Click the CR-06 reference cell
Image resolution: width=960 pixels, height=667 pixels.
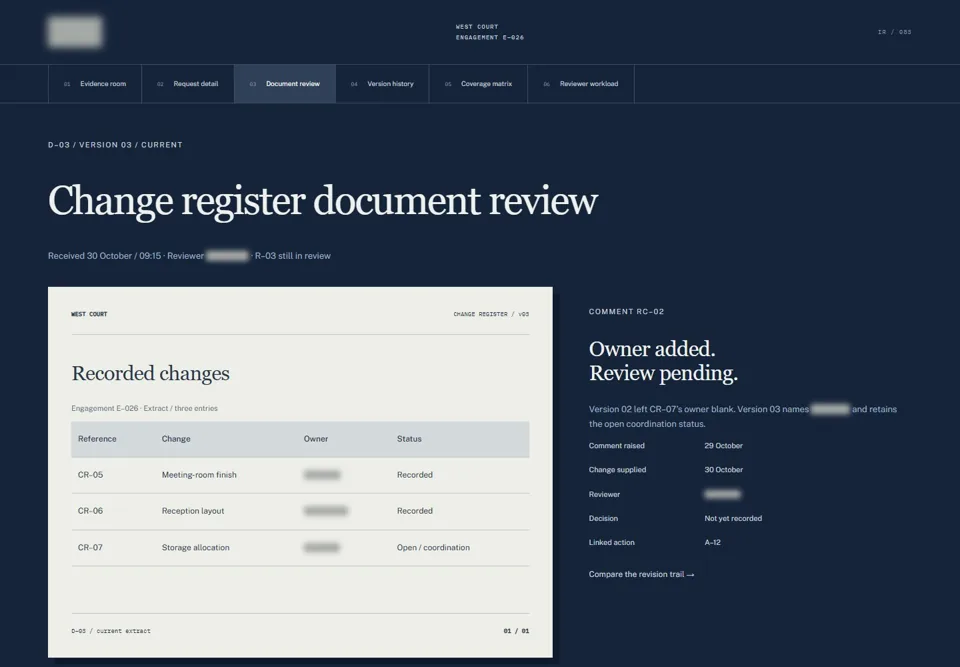click(90, 511)
